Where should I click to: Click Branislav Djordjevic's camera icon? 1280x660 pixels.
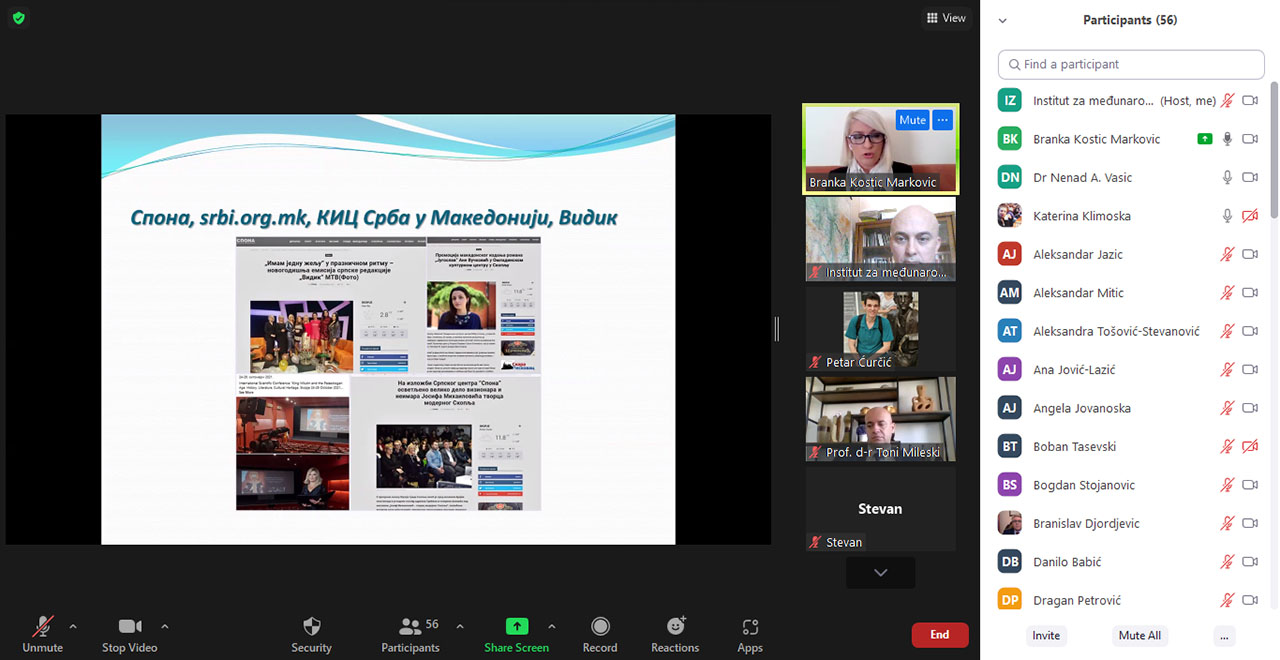[1250, 523]
